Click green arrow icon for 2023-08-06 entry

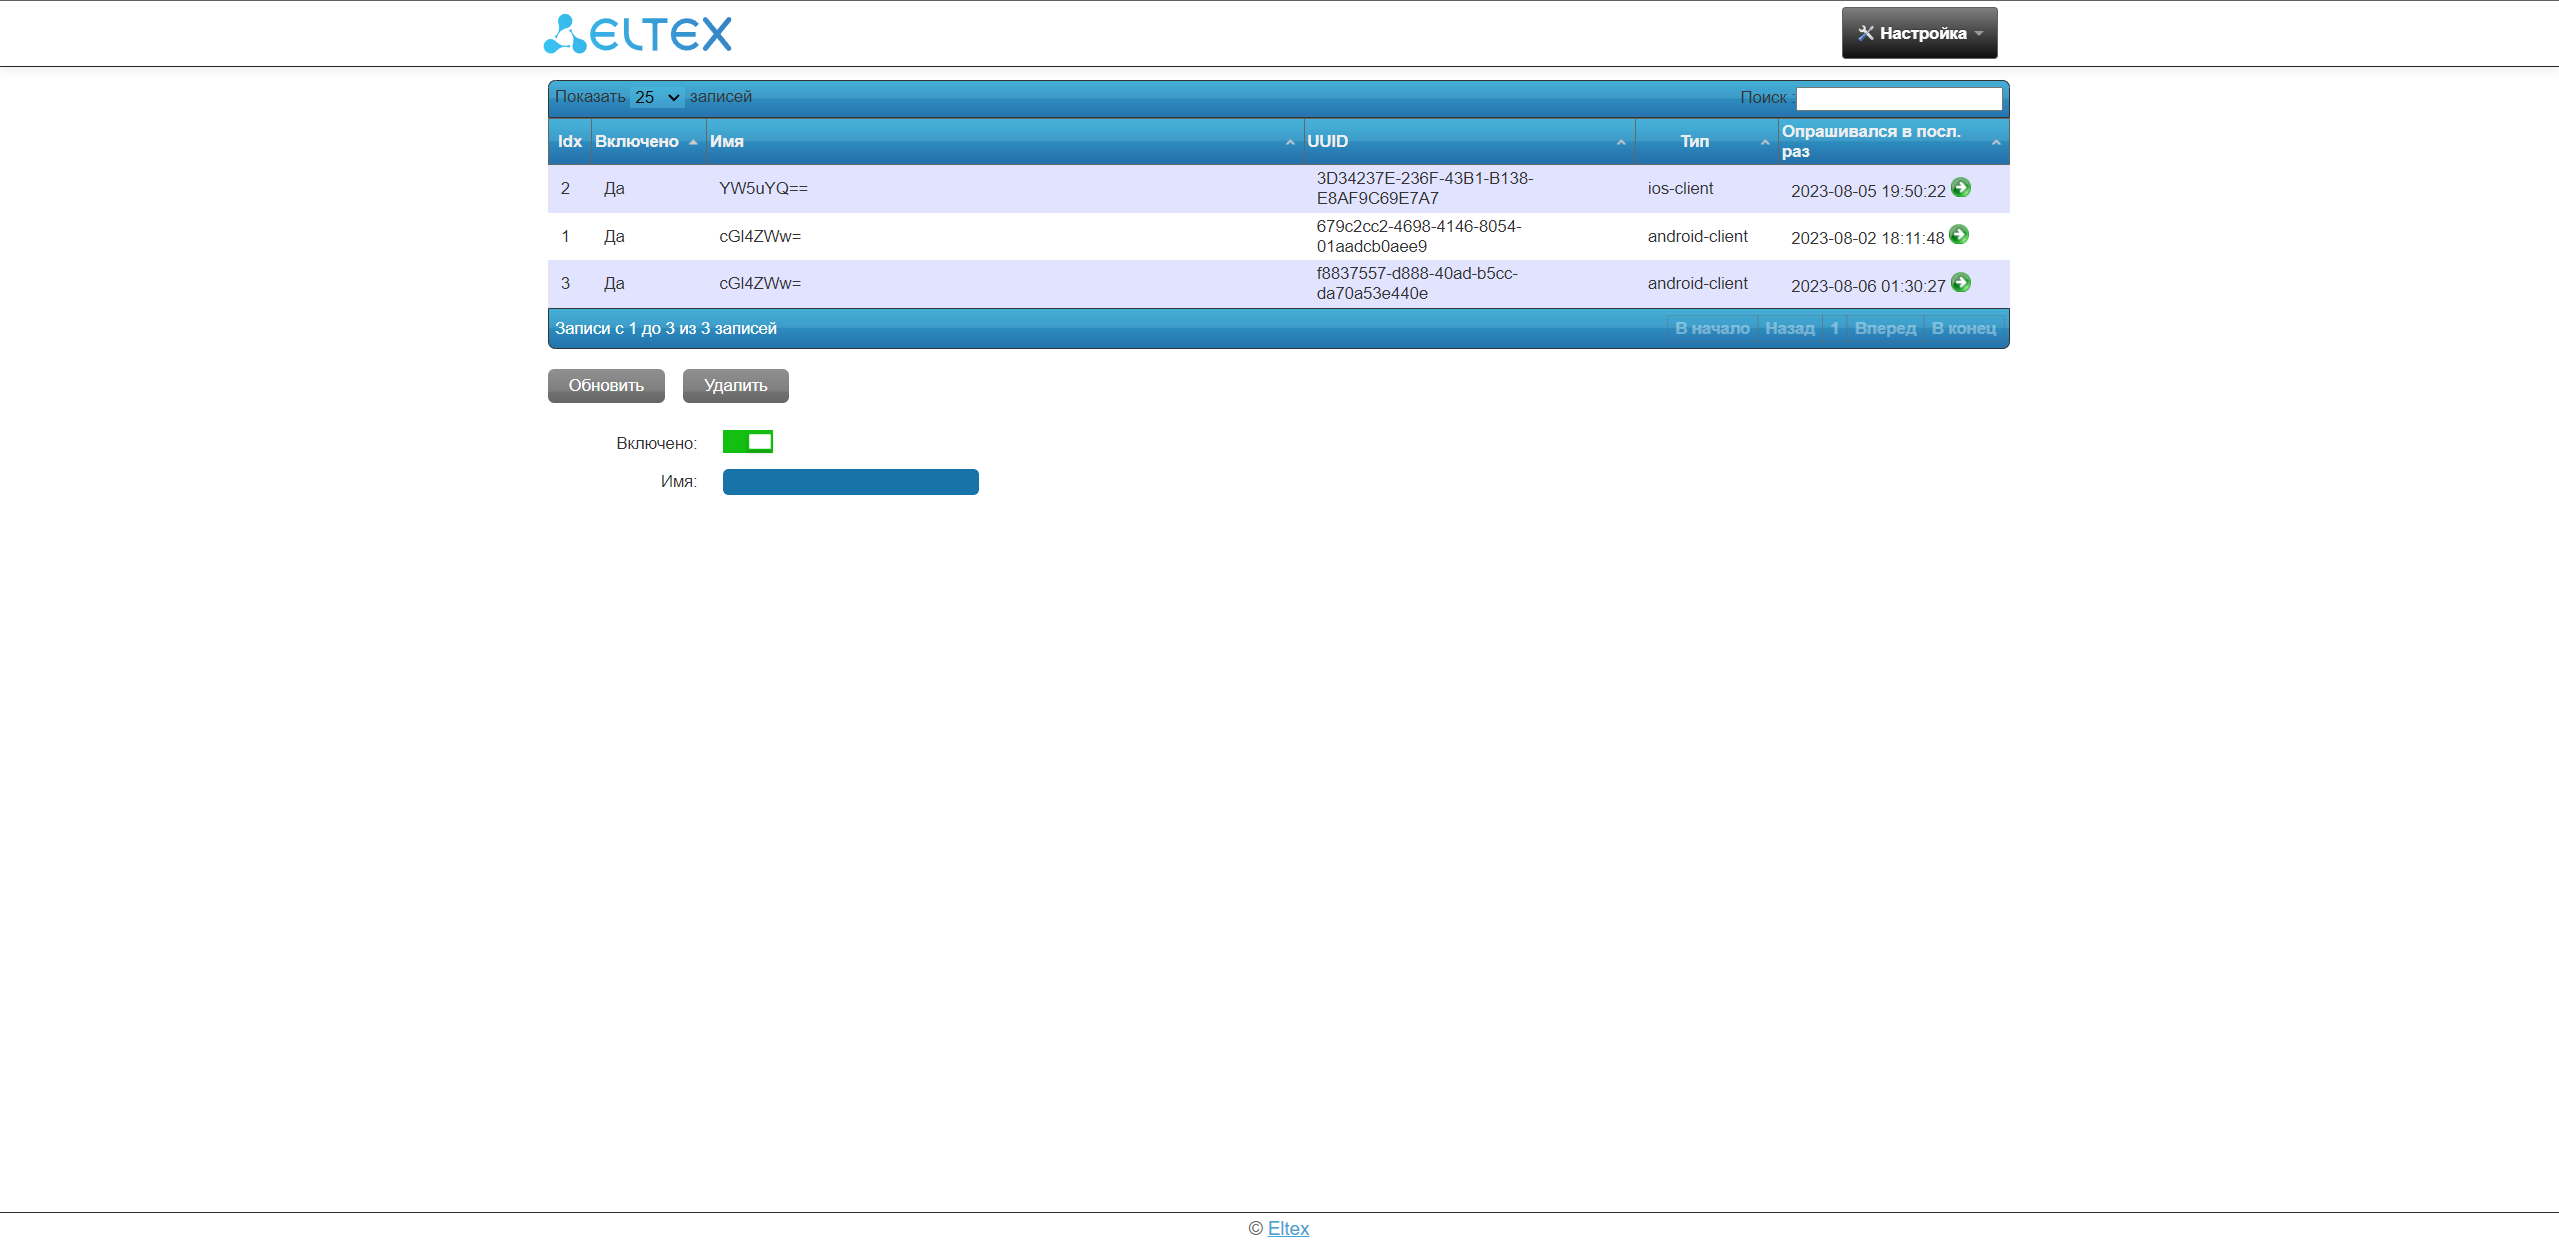click(1960, 283)
